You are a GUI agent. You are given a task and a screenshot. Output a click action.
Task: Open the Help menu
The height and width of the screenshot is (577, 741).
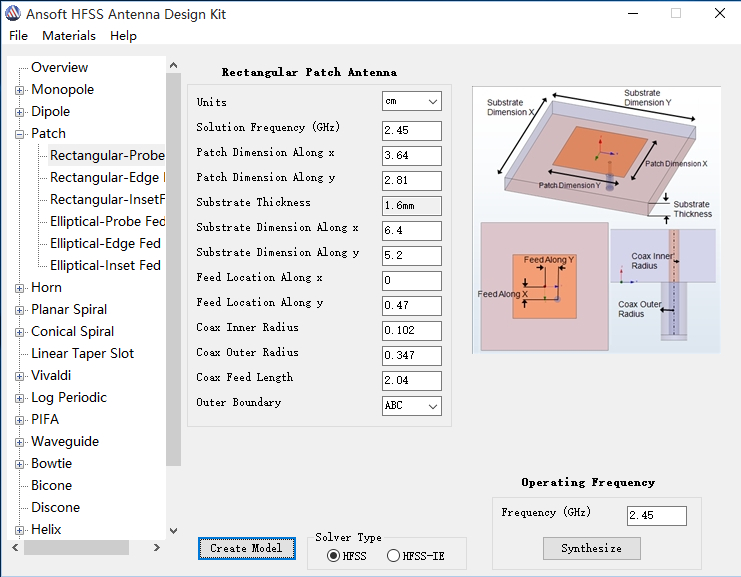123,36
